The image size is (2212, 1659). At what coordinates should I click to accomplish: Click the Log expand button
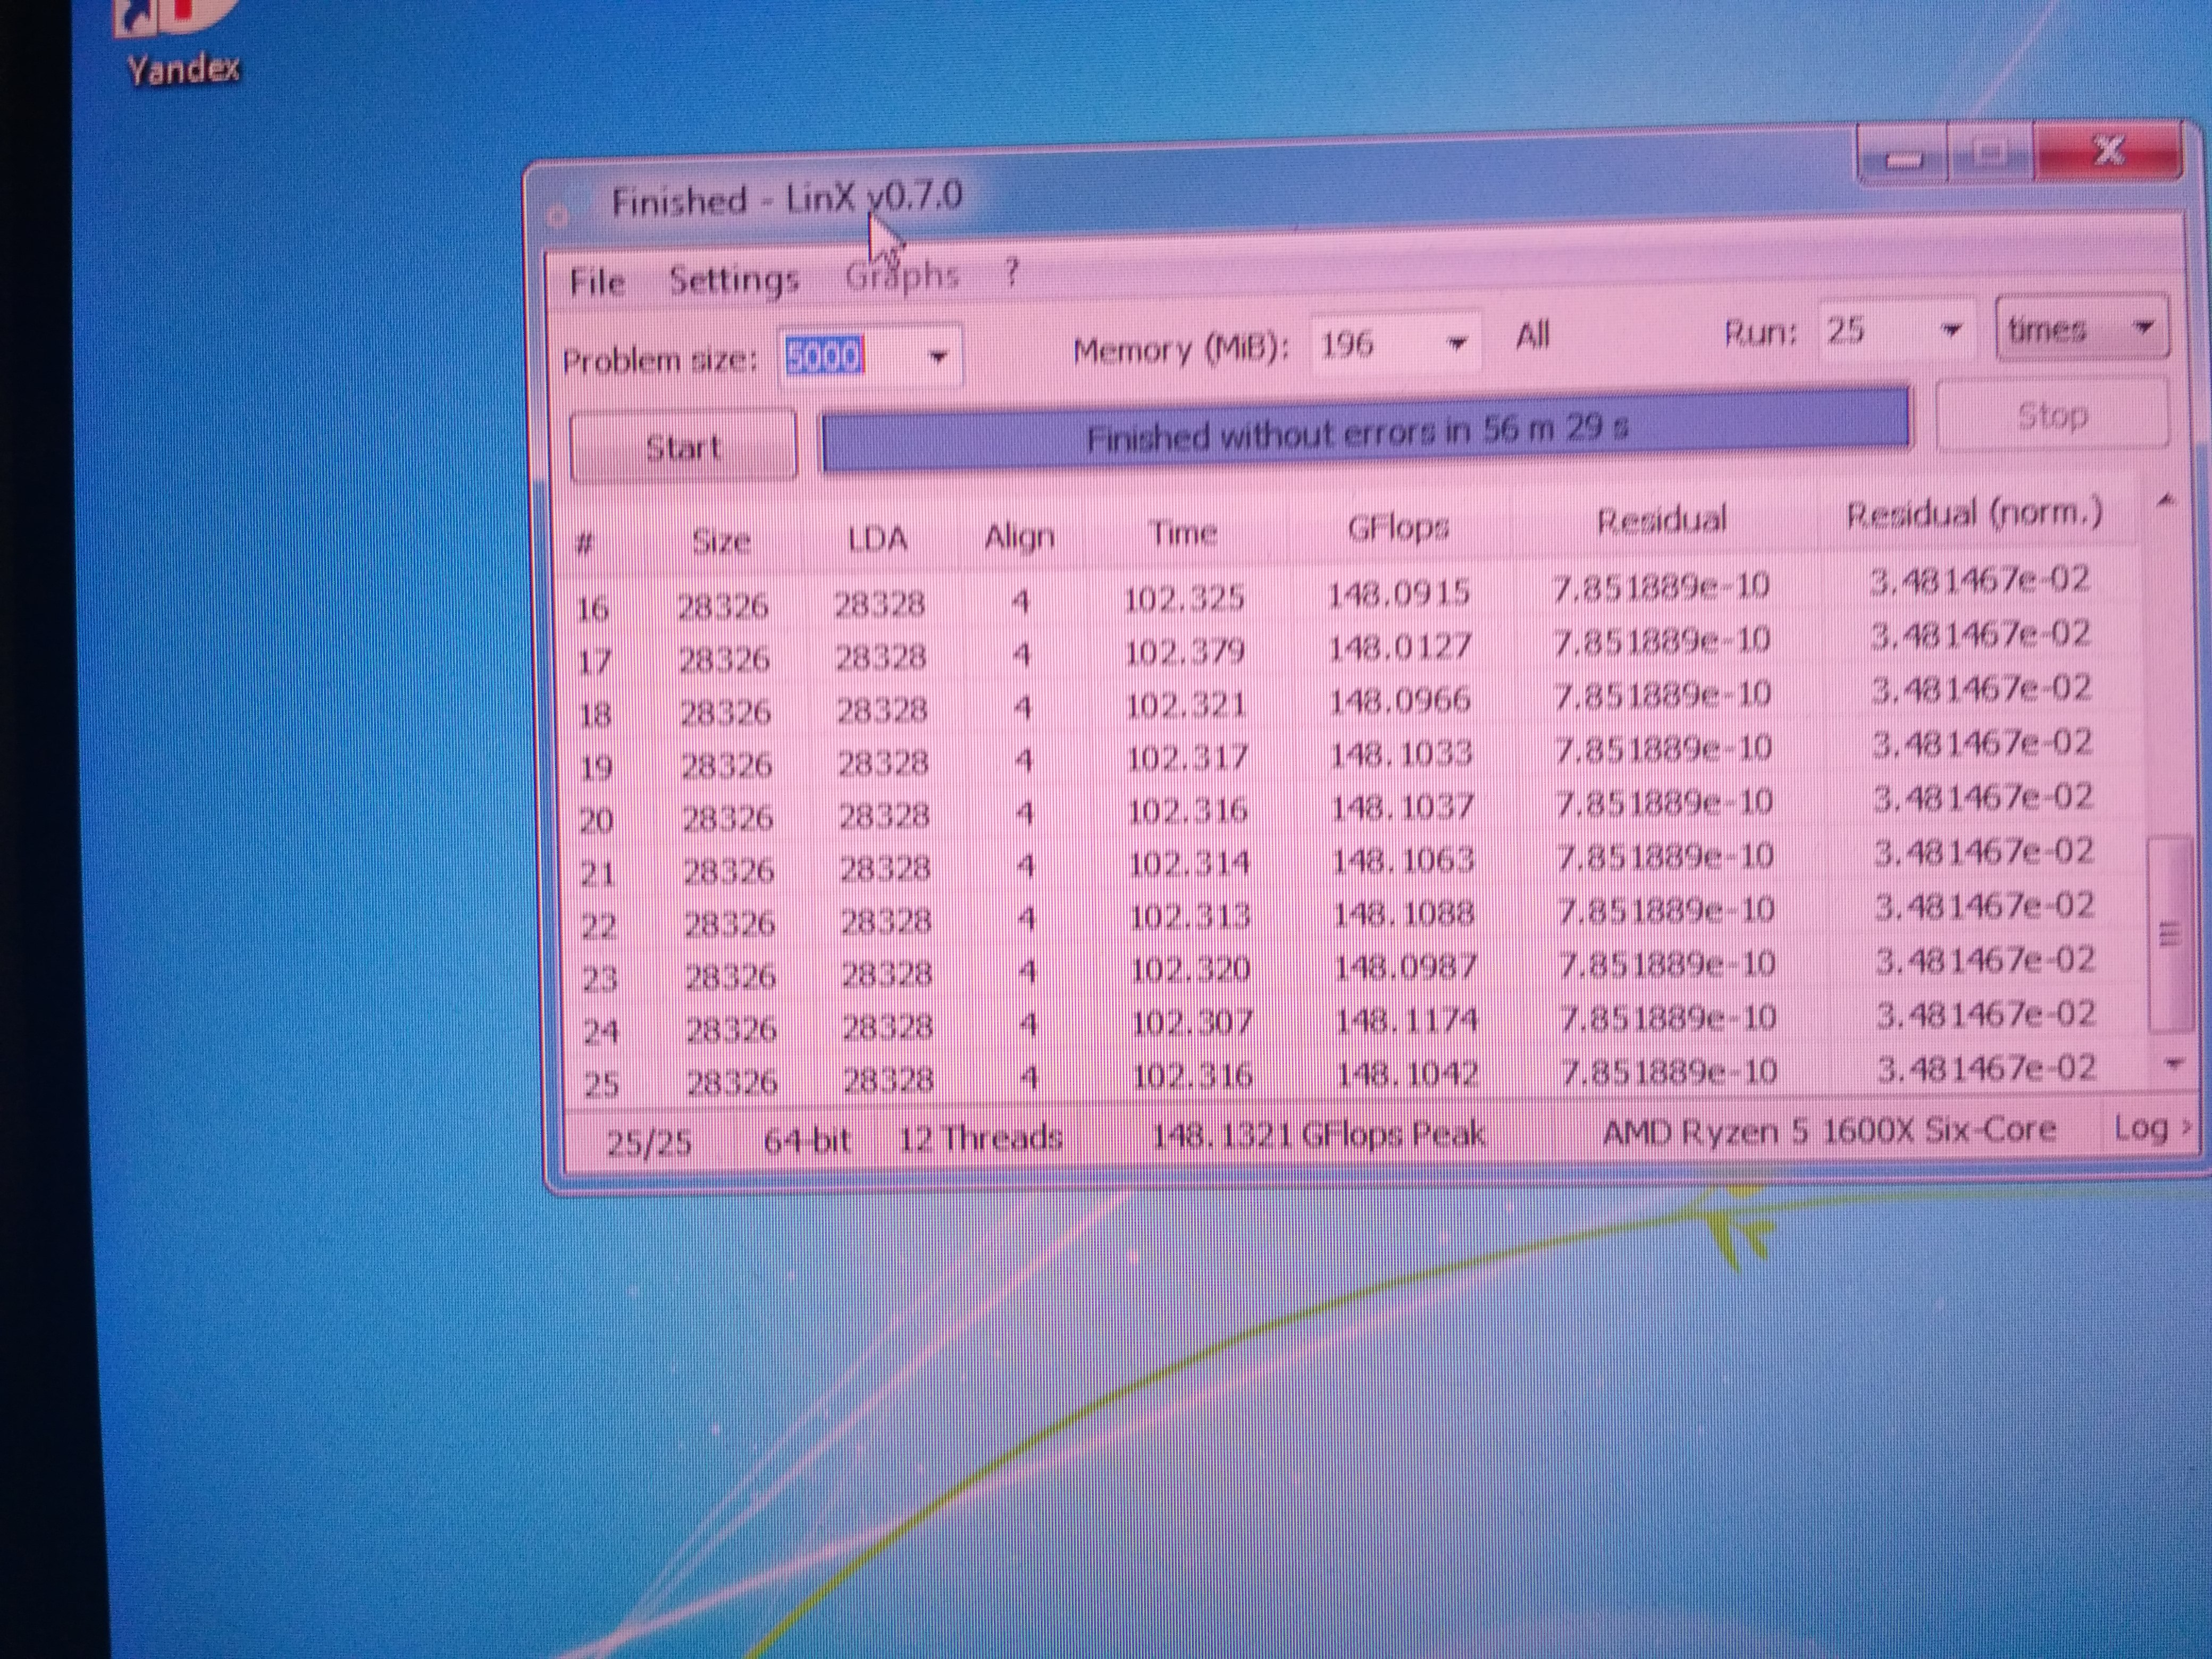click(2151, 1128)
